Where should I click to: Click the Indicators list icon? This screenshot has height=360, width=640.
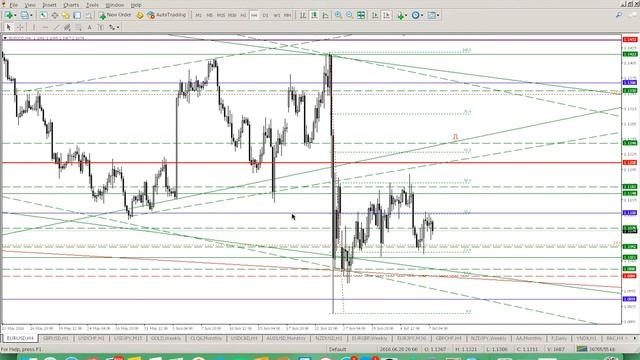[400, 16]
